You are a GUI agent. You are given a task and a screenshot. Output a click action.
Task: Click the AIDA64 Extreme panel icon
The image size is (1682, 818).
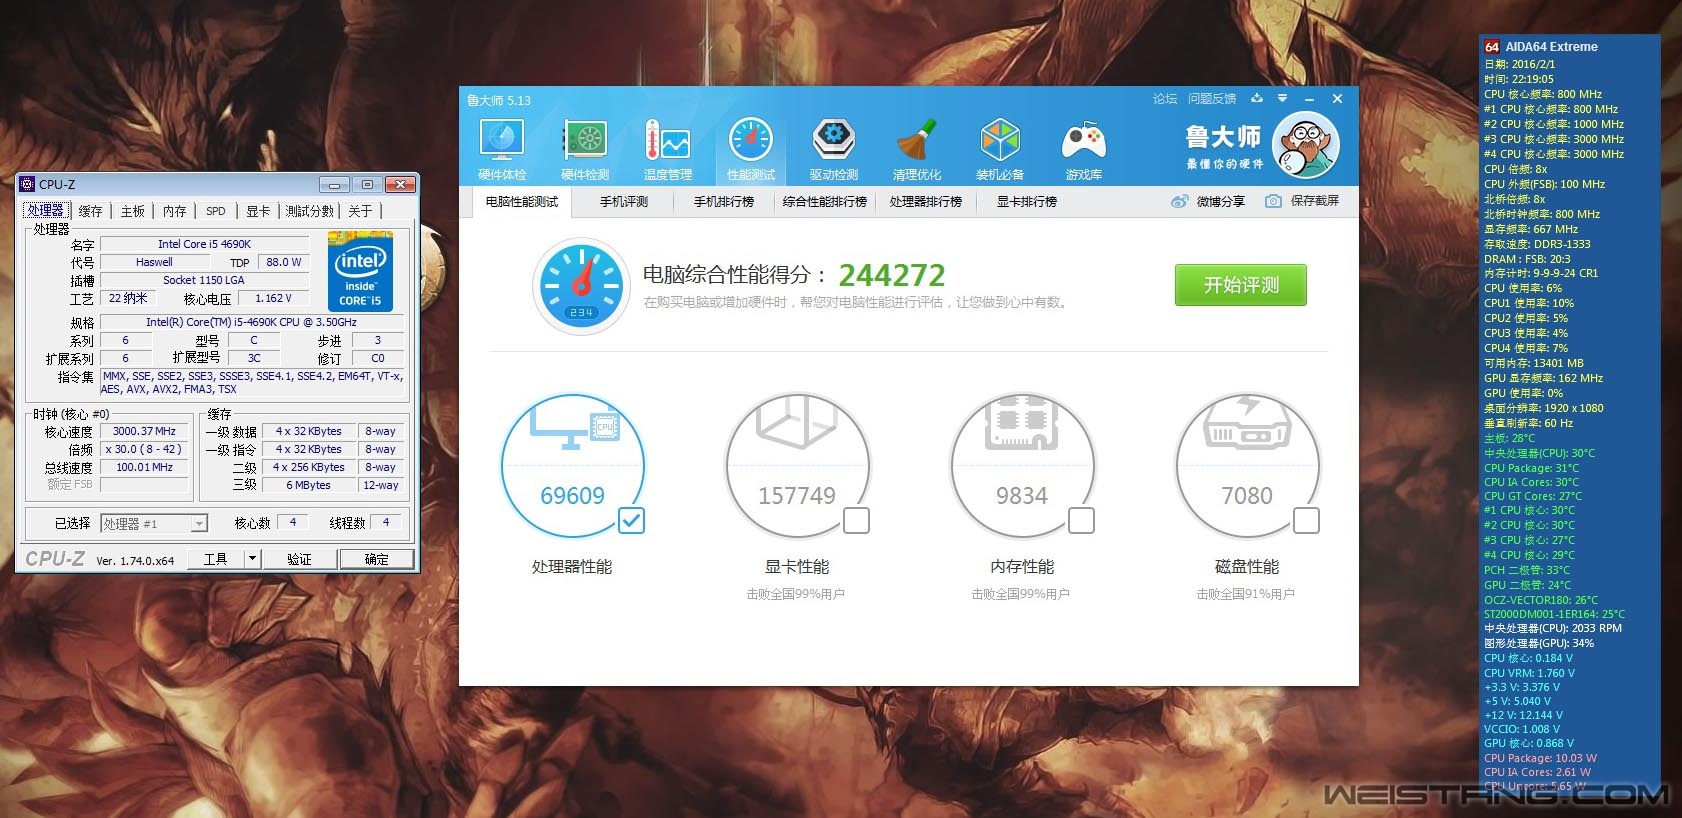pyautogui.click(x=1492, y=46)
